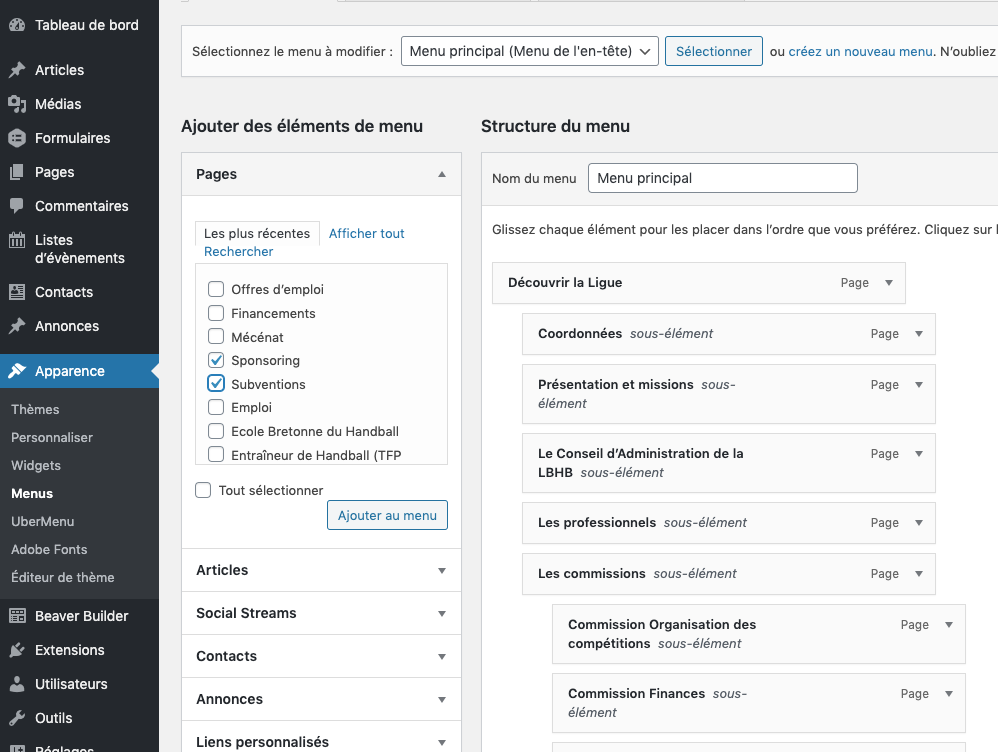Click the Beaver Builder icon
This screenshot has width=998, height=752.
[17, 616]
